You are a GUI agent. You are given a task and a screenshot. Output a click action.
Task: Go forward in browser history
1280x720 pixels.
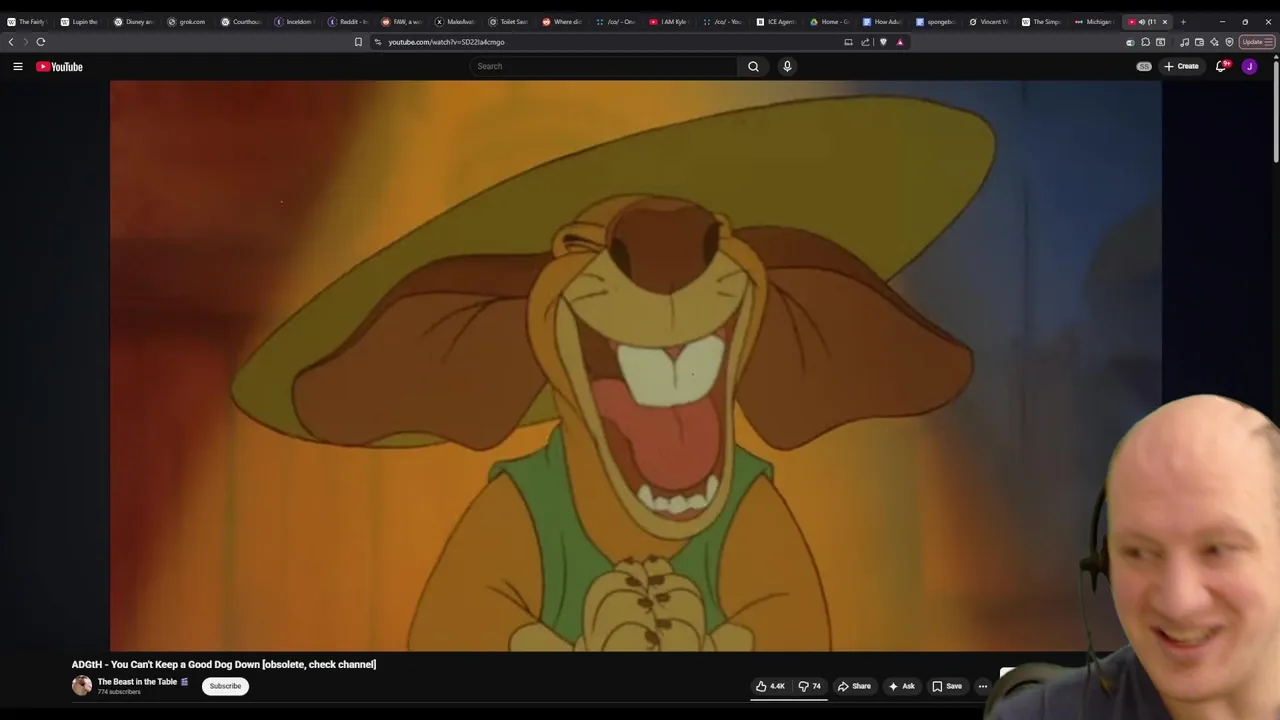(25, 42)
